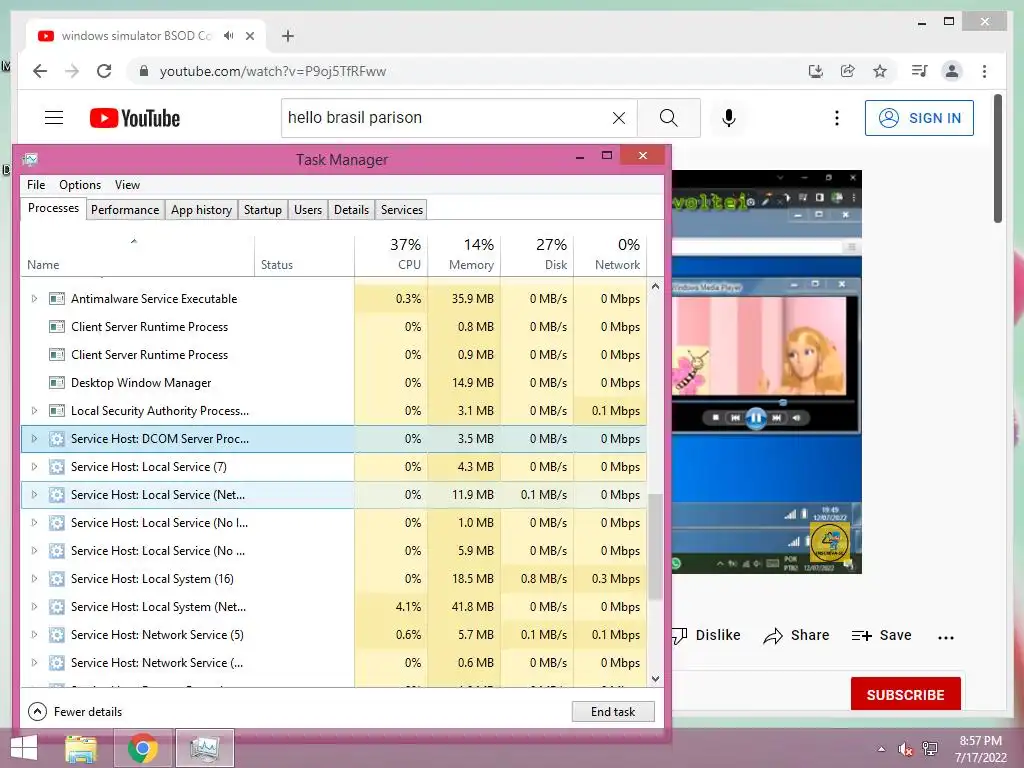Click the Share button under the video
The width and height of the screenshot is (1024, 768).
coord(796,635)
